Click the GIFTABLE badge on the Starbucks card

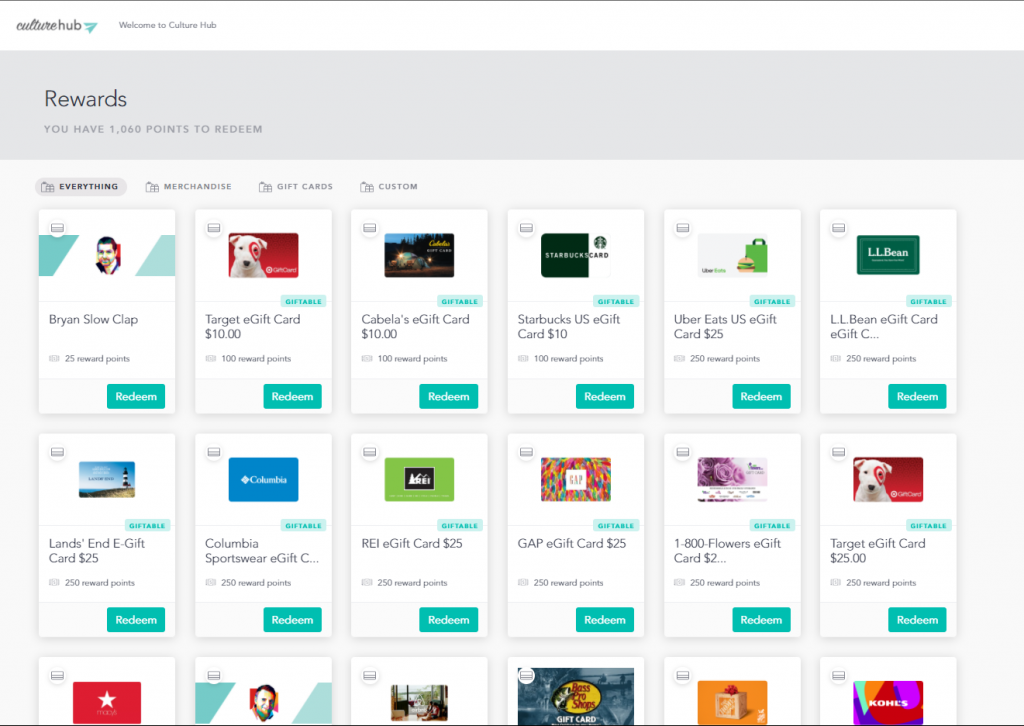[x=616, y=302]
